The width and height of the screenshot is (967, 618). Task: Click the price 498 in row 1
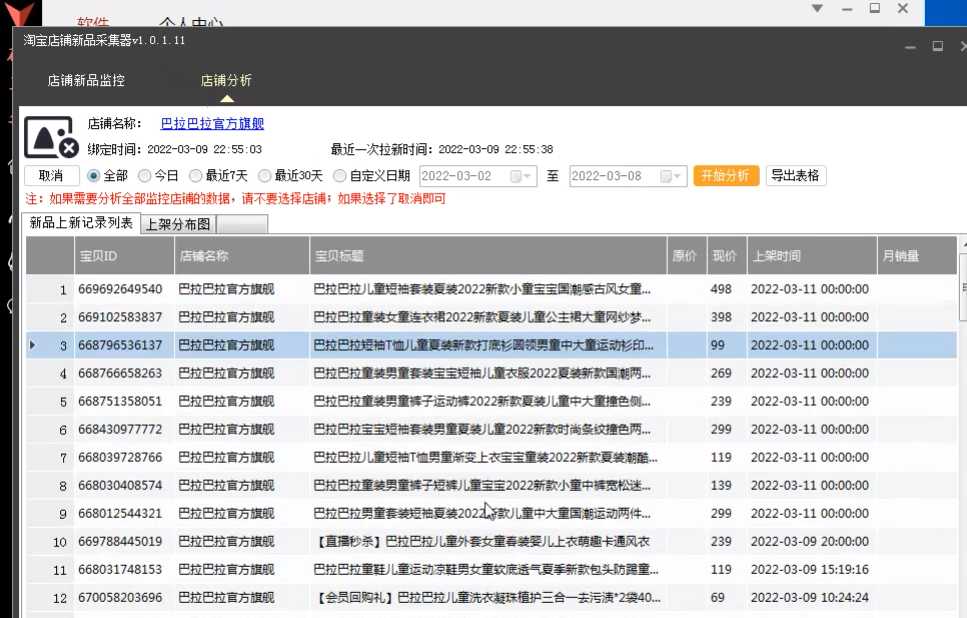721,289
